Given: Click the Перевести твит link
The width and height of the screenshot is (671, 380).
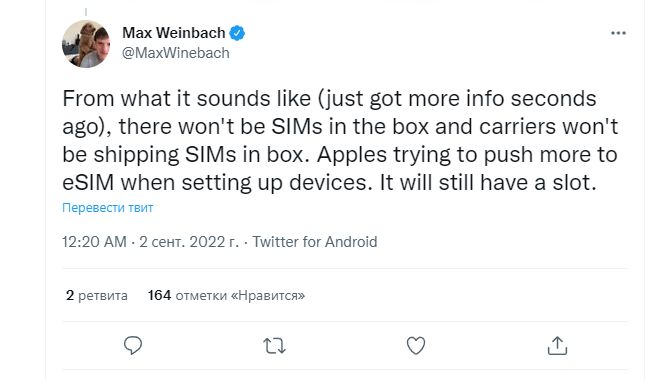Looking at the screenshot, I should pos(108,208).
